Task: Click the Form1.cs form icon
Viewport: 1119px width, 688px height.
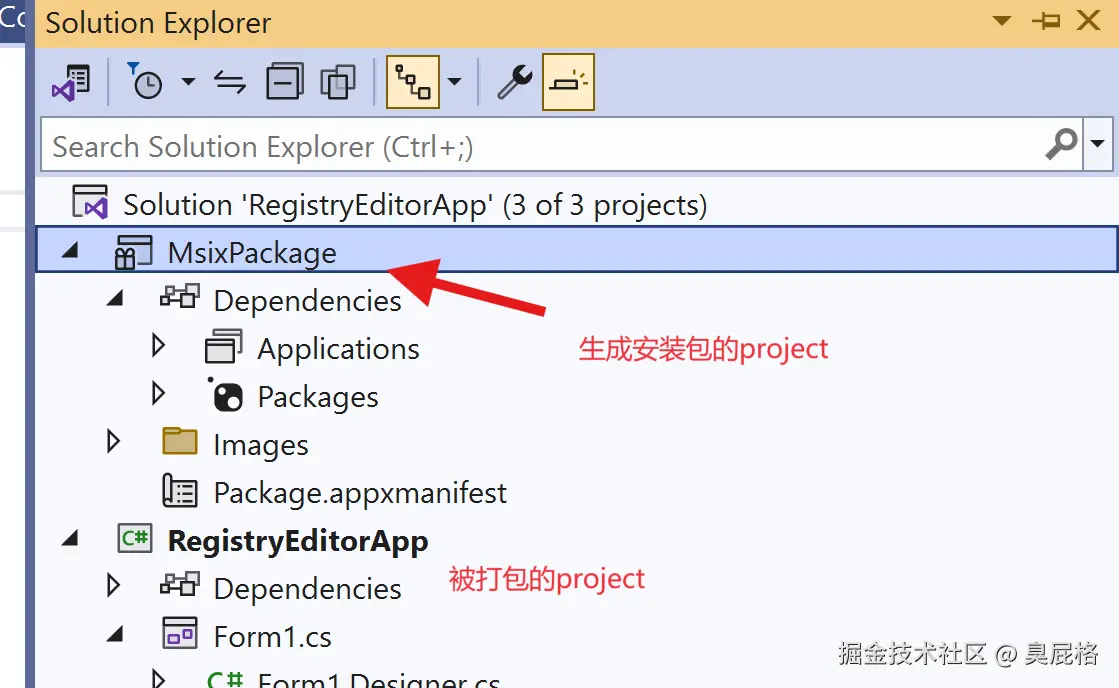Action: pos(180,633)
